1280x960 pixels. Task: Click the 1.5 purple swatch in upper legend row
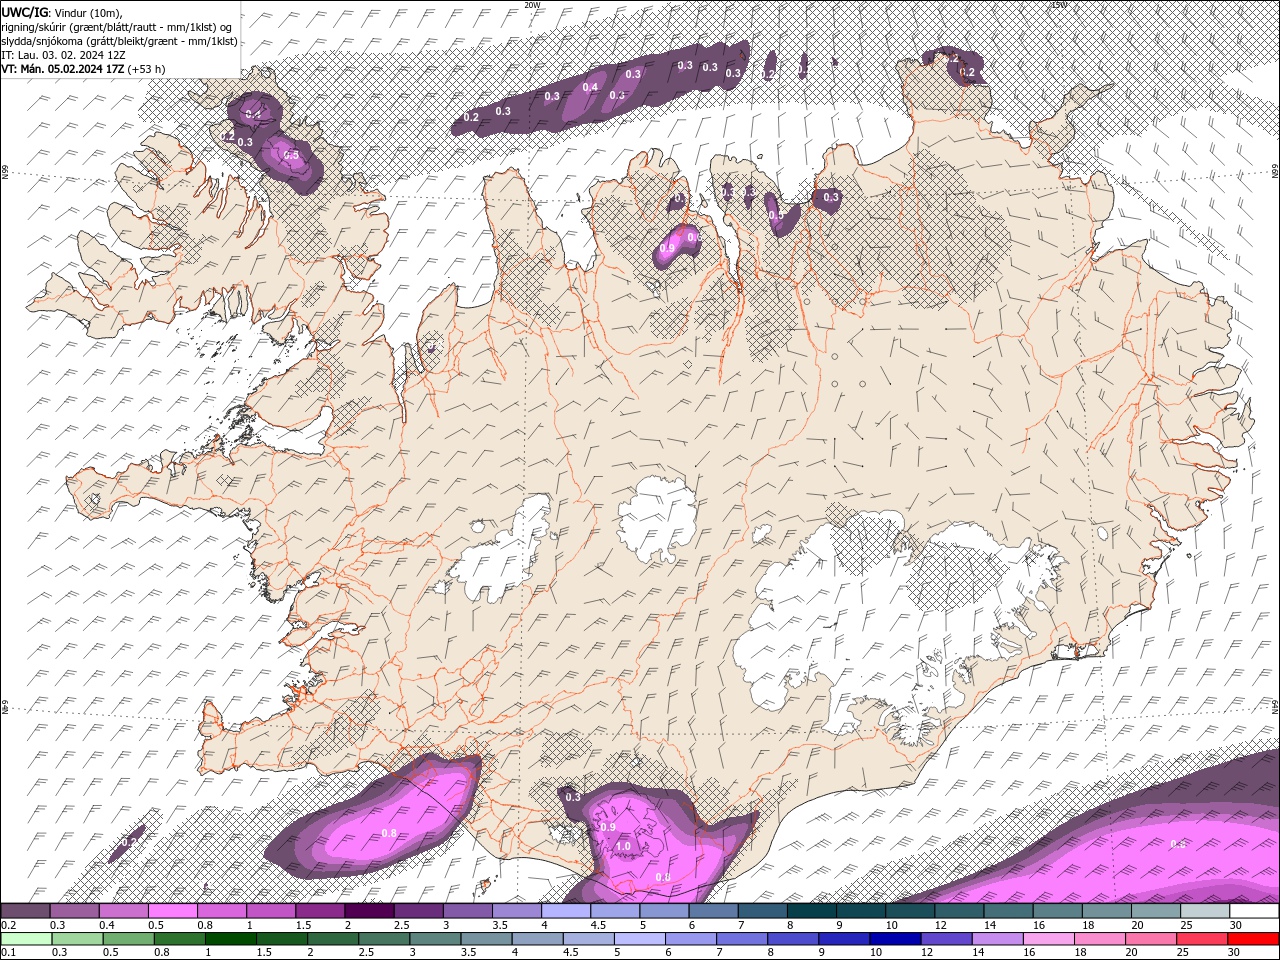tap(320, 911)
